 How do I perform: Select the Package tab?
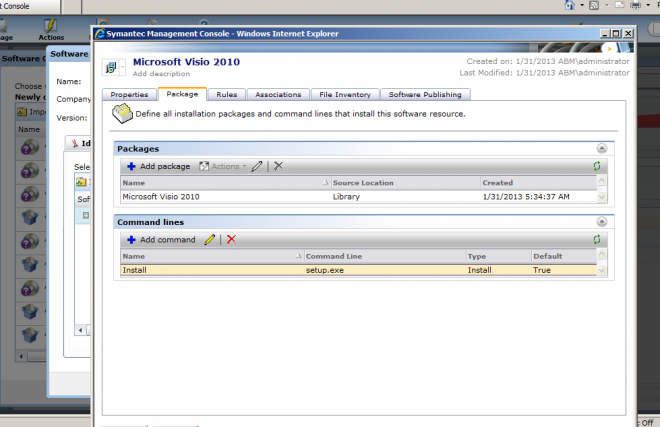(182, 94)
